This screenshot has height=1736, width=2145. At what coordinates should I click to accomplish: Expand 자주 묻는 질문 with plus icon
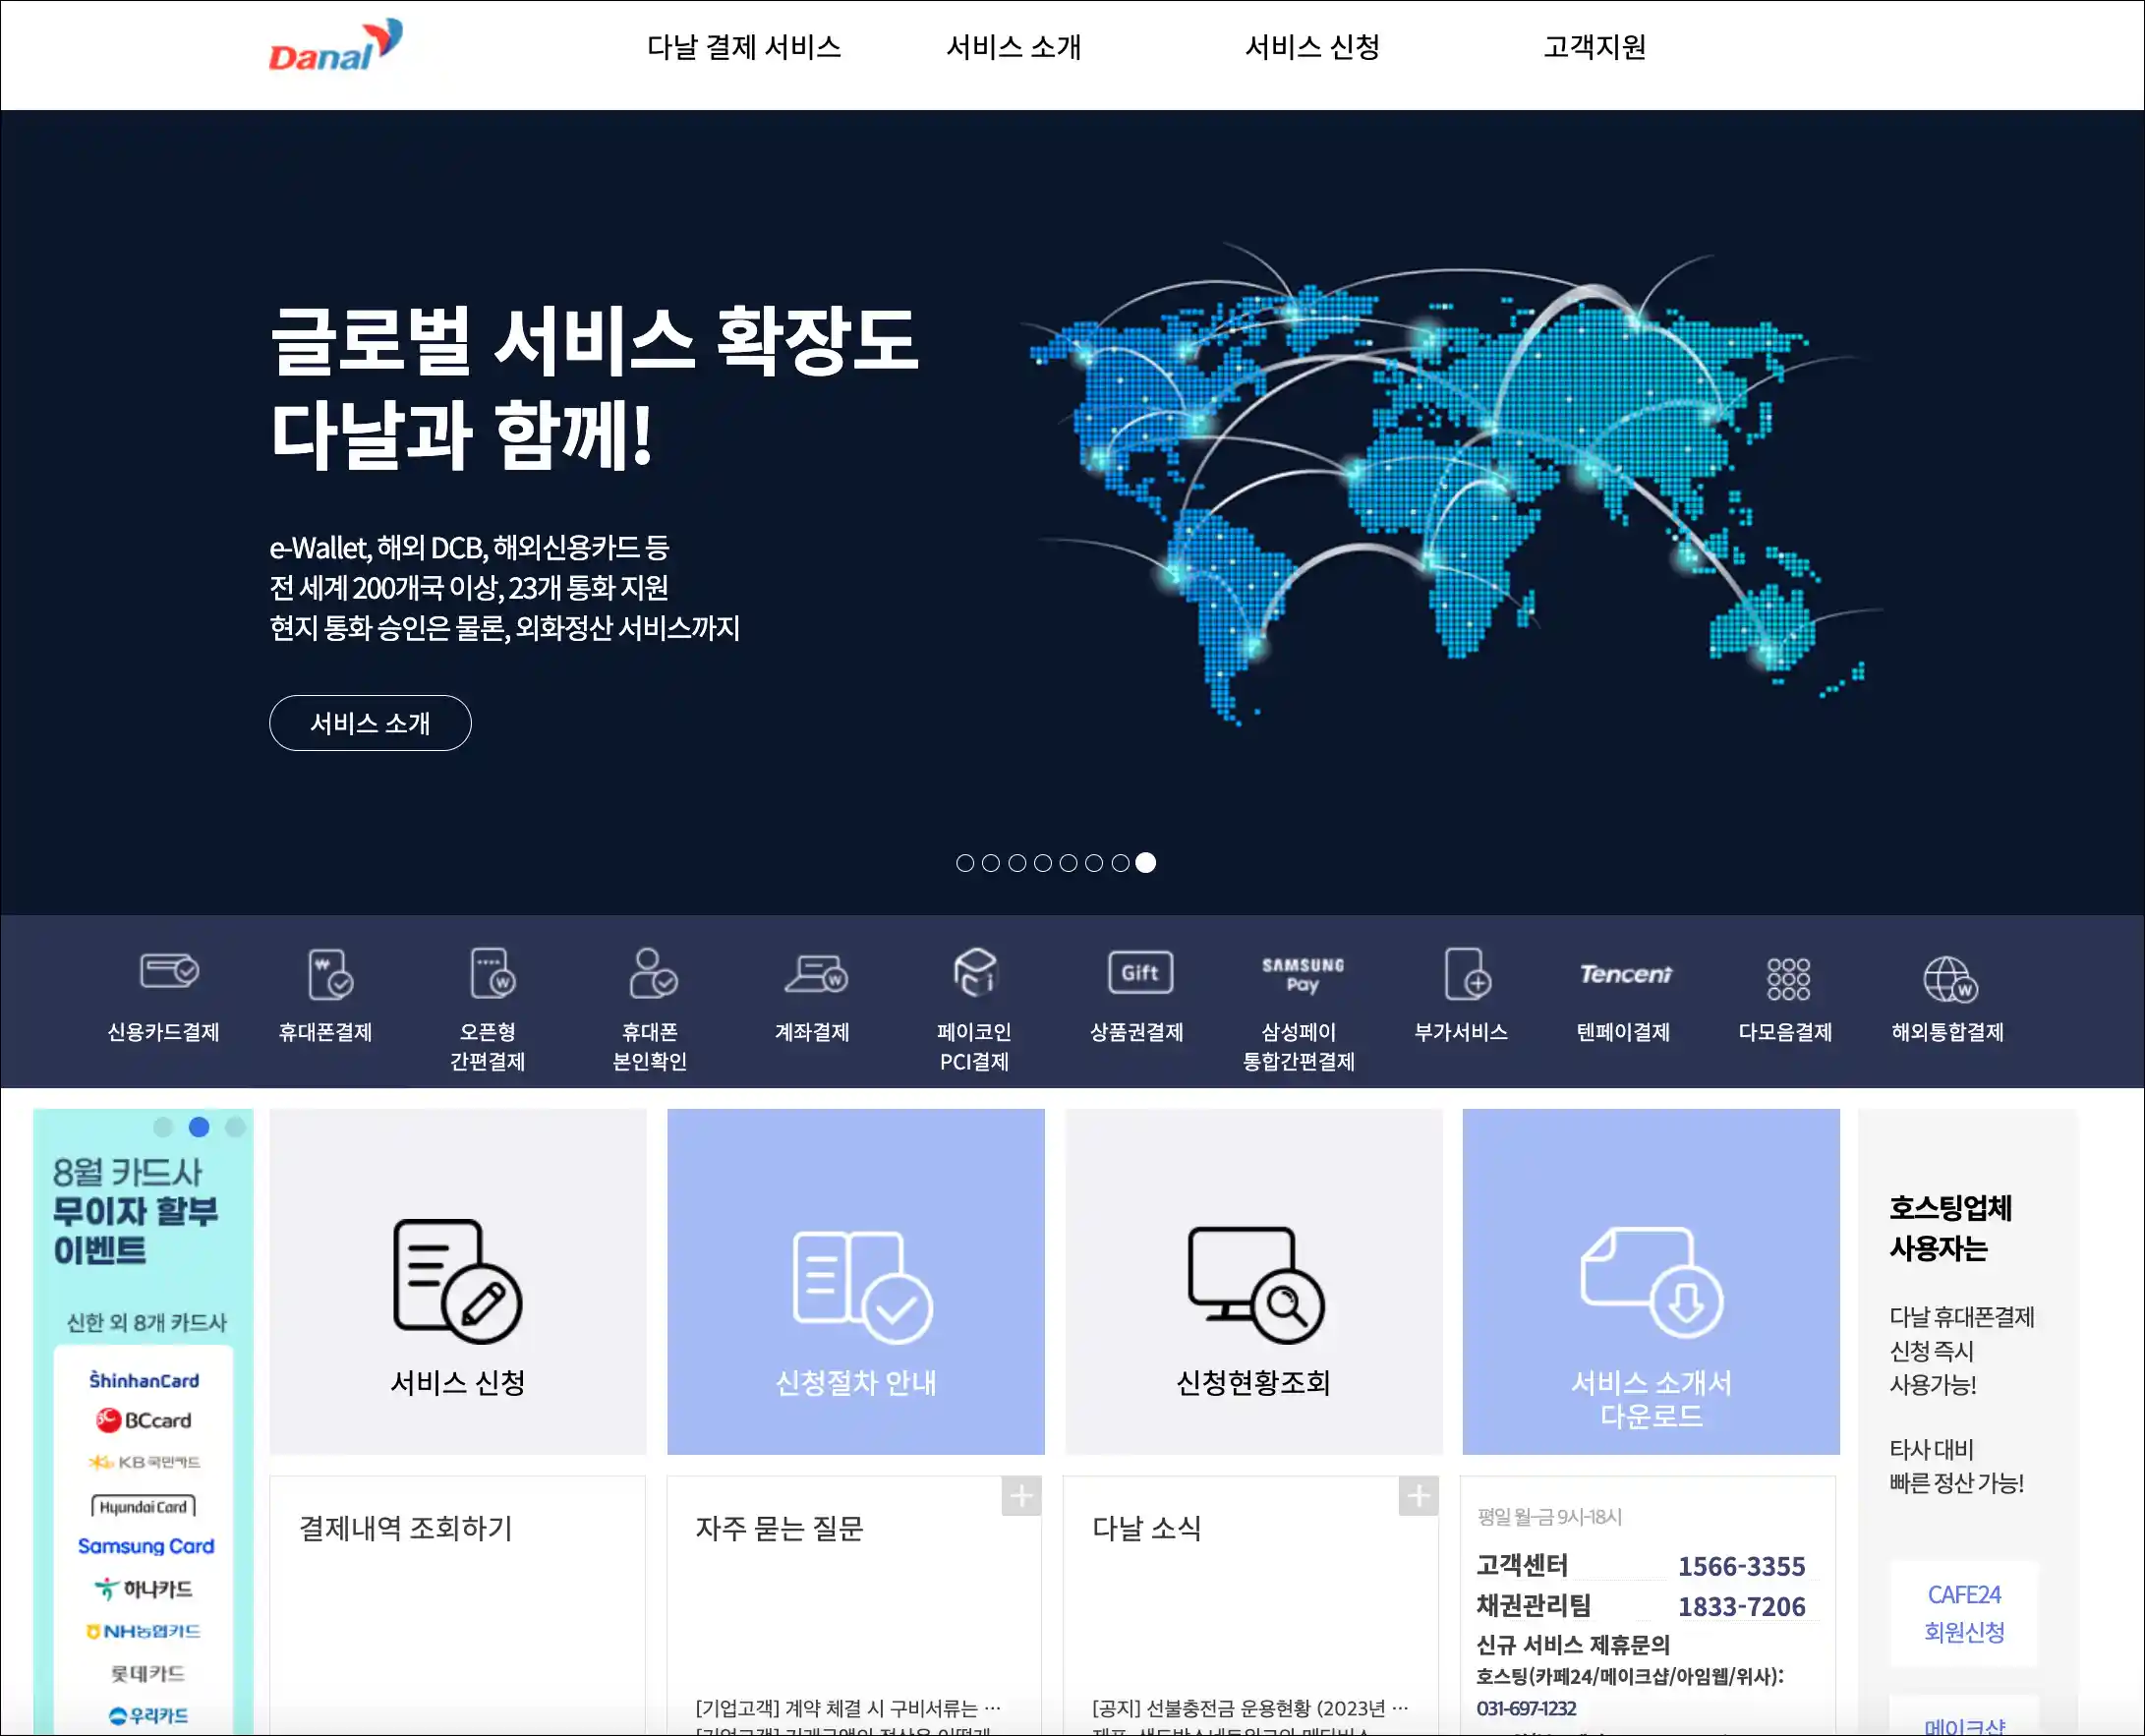click(x=1021, y=1496)
